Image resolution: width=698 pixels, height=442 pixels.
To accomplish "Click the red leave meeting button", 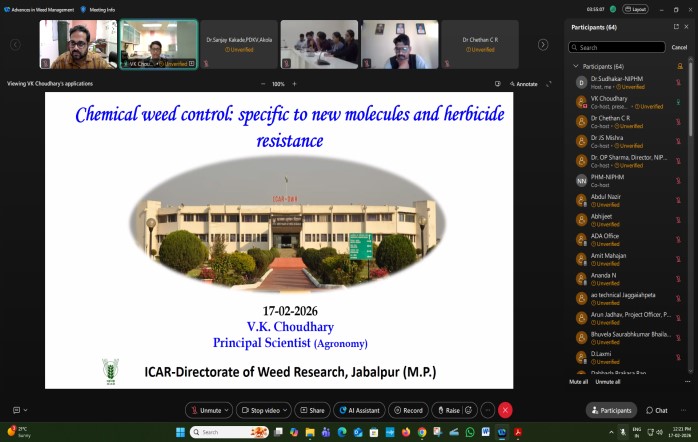I will (x=505, y=410).
